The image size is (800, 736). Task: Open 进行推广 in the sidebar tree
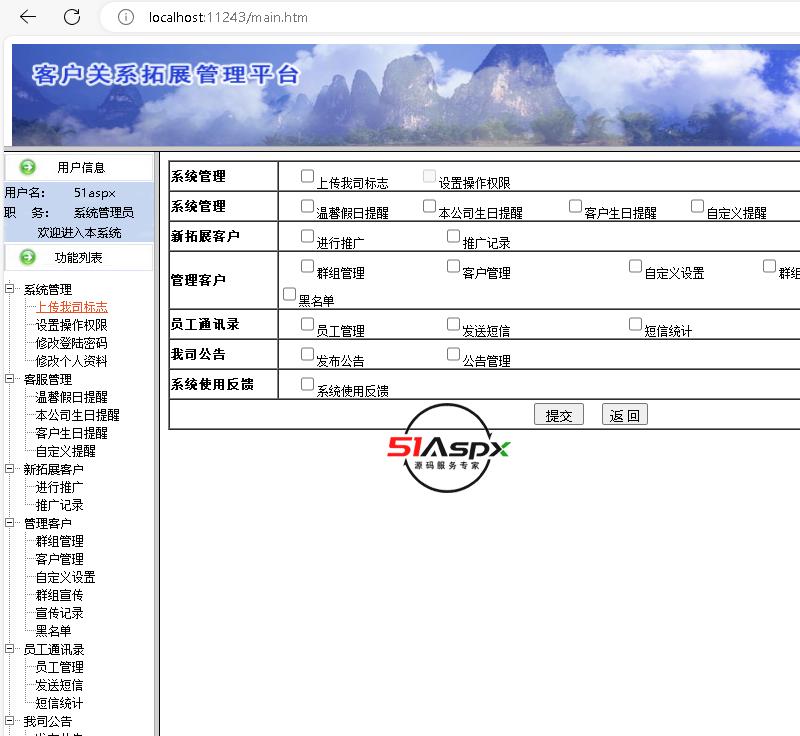click(x=60, y=487)
